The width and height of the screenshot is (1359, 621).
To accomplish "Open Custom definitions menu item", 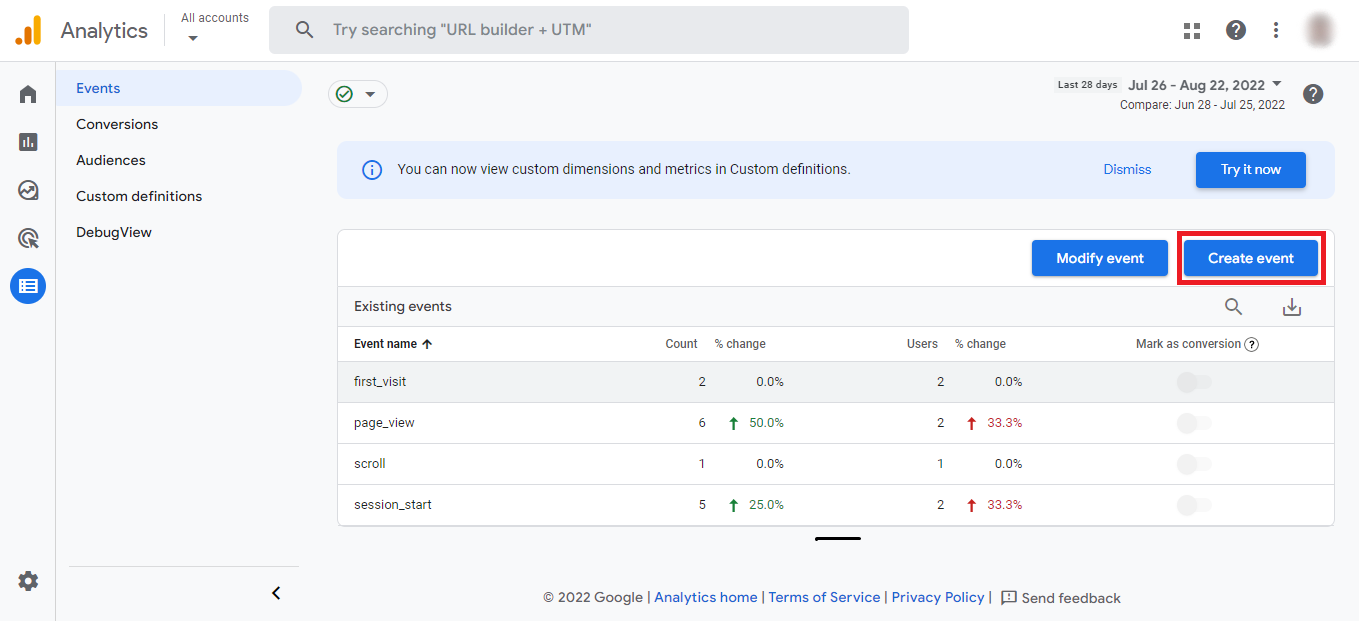I will [x=139, y=196].
